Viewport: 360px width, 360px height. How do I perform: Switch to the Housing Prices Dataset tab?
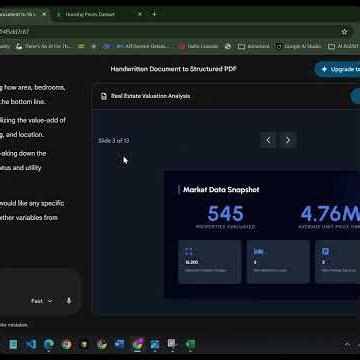coord(90,14)
